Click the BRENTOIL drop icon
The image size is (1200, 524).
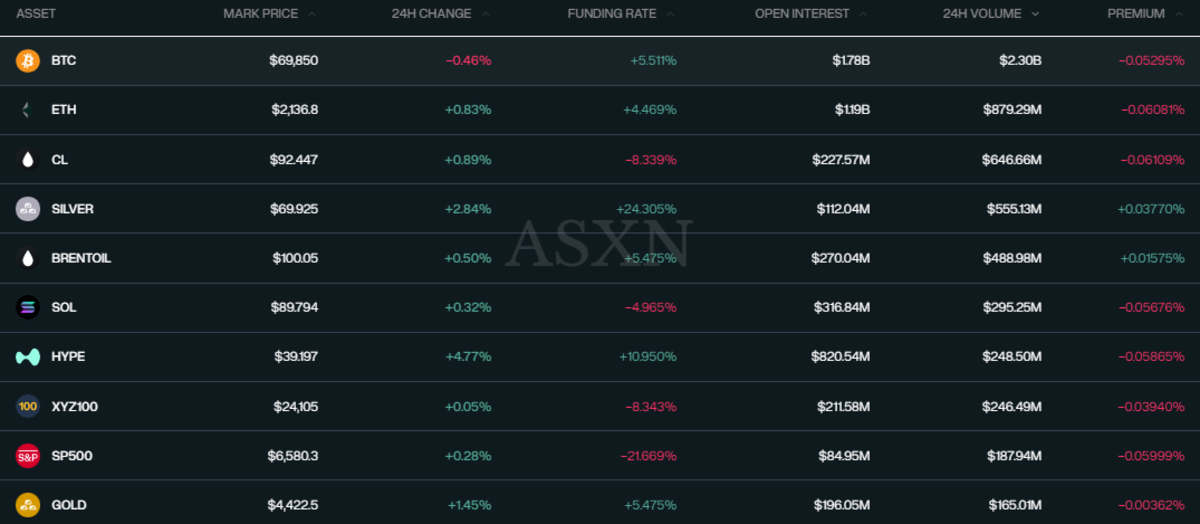coord(28,258)
